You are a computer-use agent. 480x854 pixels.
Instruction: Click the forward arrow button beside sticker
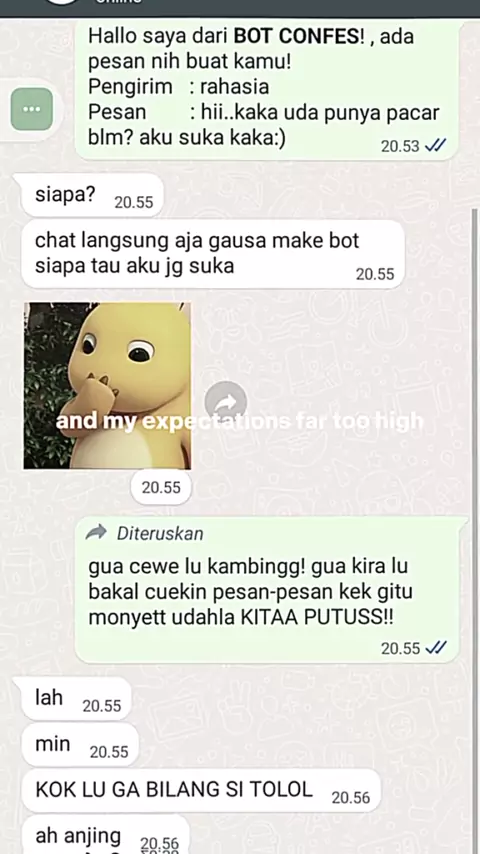[x=226, y=402]
